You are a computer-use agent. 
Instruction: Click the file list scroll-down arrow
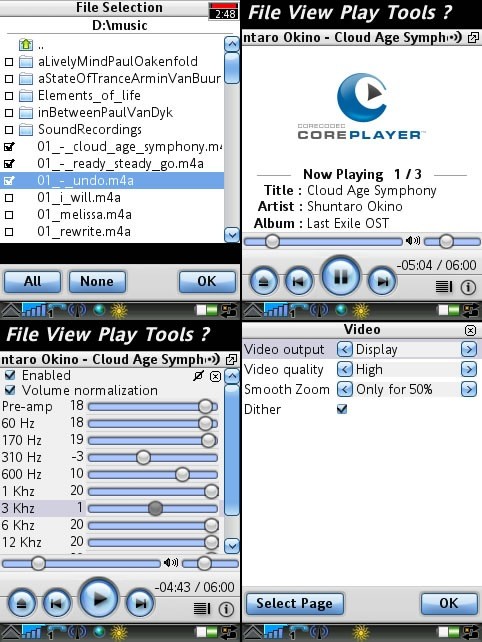[232, 235]
